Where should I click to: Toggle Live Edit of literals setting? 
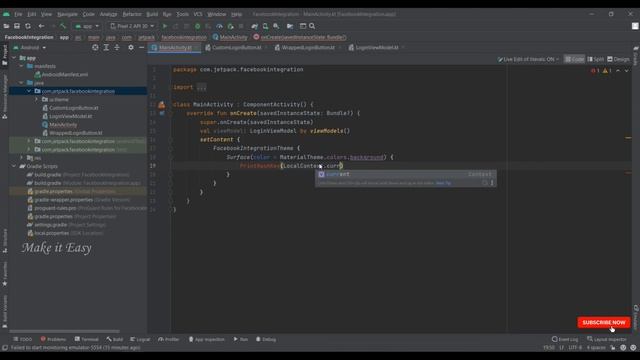coord(528,59)
